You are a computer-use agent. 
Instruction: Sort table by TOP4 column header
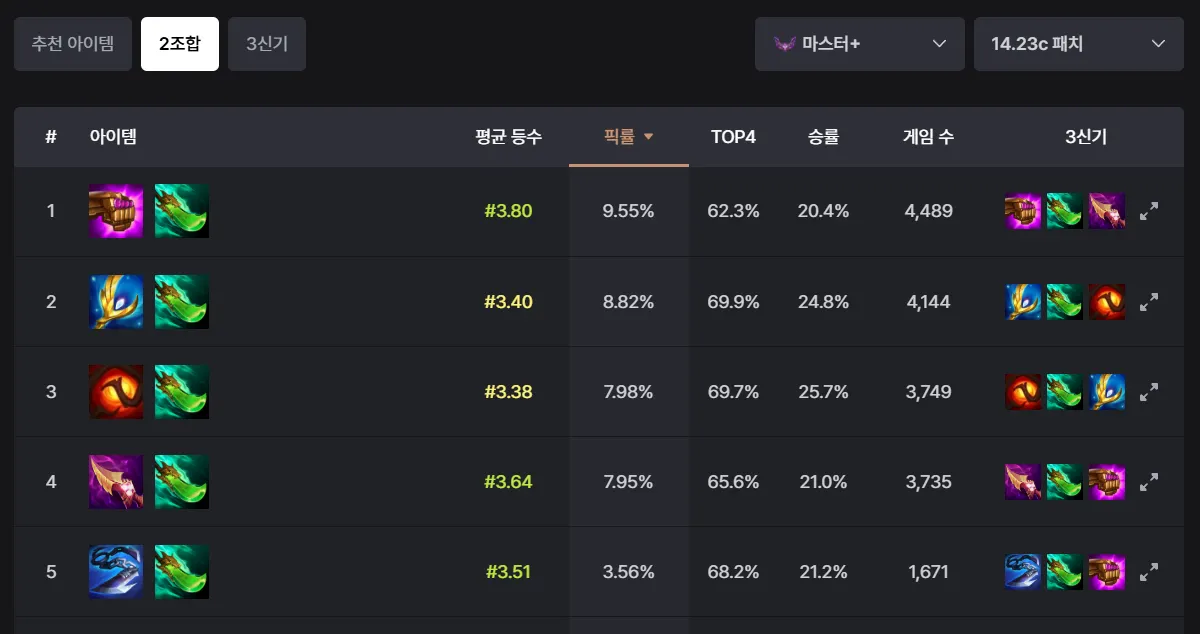click(733, 137)
